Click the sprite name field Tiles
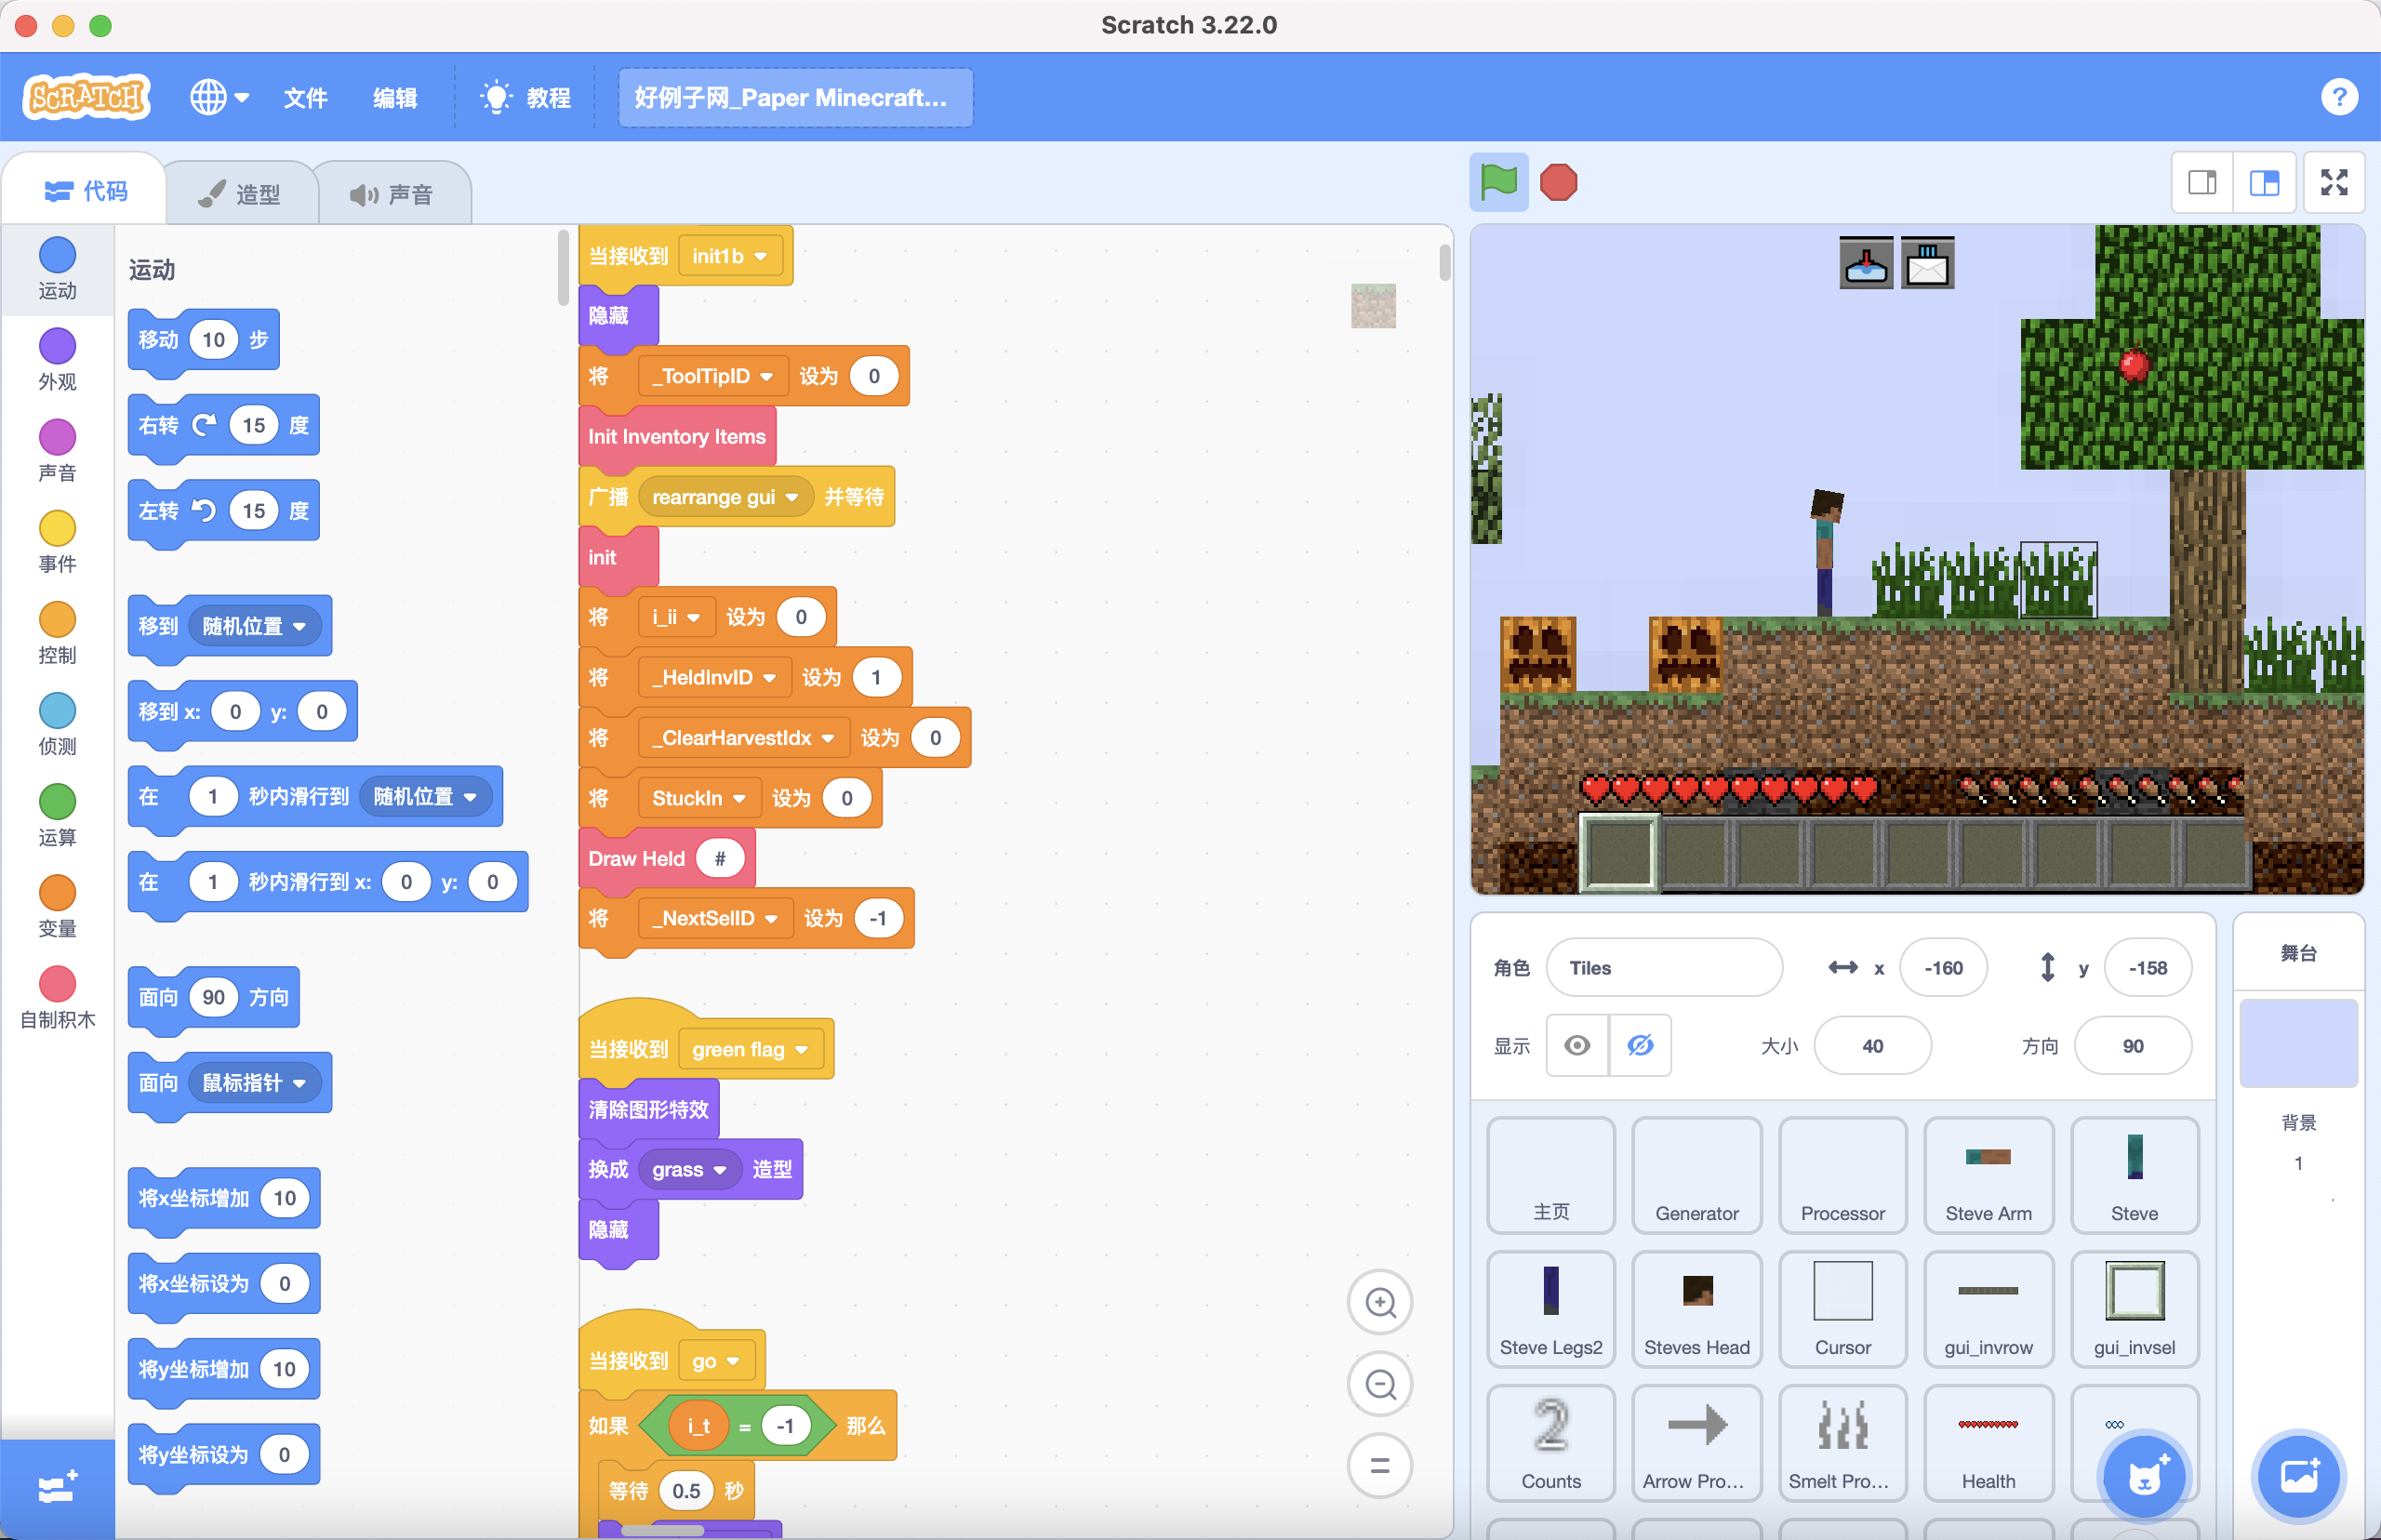 [x=1664, y=967]
